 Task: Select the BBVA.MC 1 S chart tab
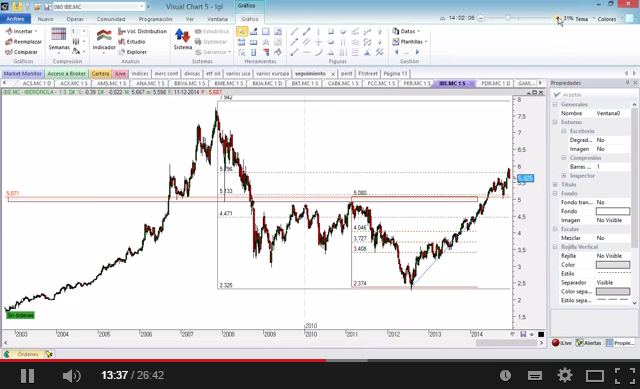(189, 83)
